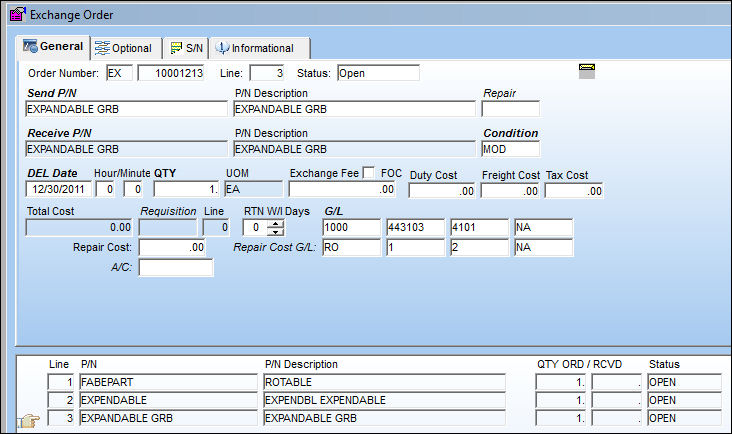Click OPEN status of FABEPART row
Image resolution: width=732 pixels, height=434 pixels.
pos(684,382)
